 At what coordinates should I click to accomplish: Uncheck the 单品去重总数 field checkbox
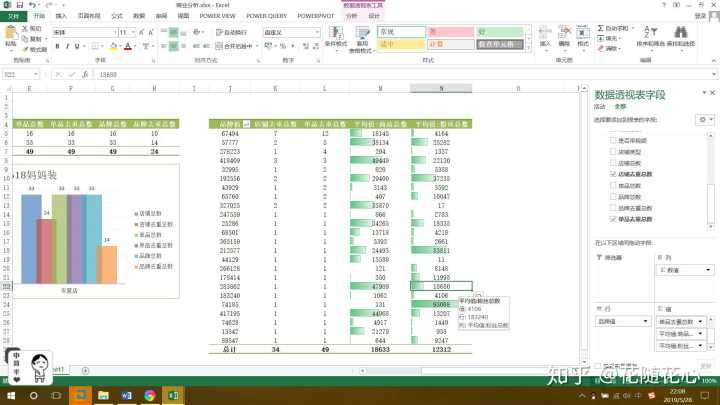click(x=611, y=218)
